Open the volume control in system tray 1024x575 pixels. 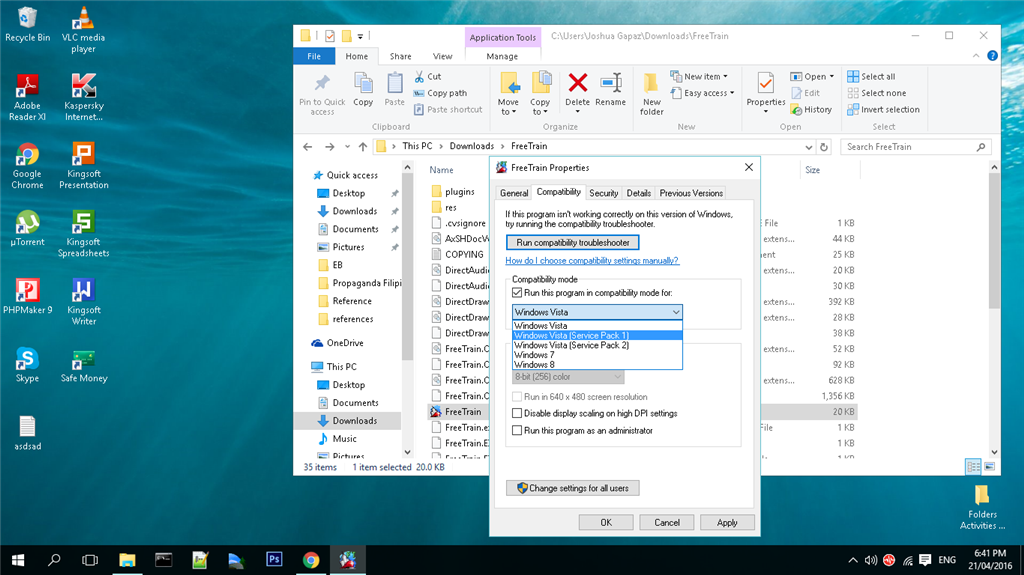click(x=871, y=560)
